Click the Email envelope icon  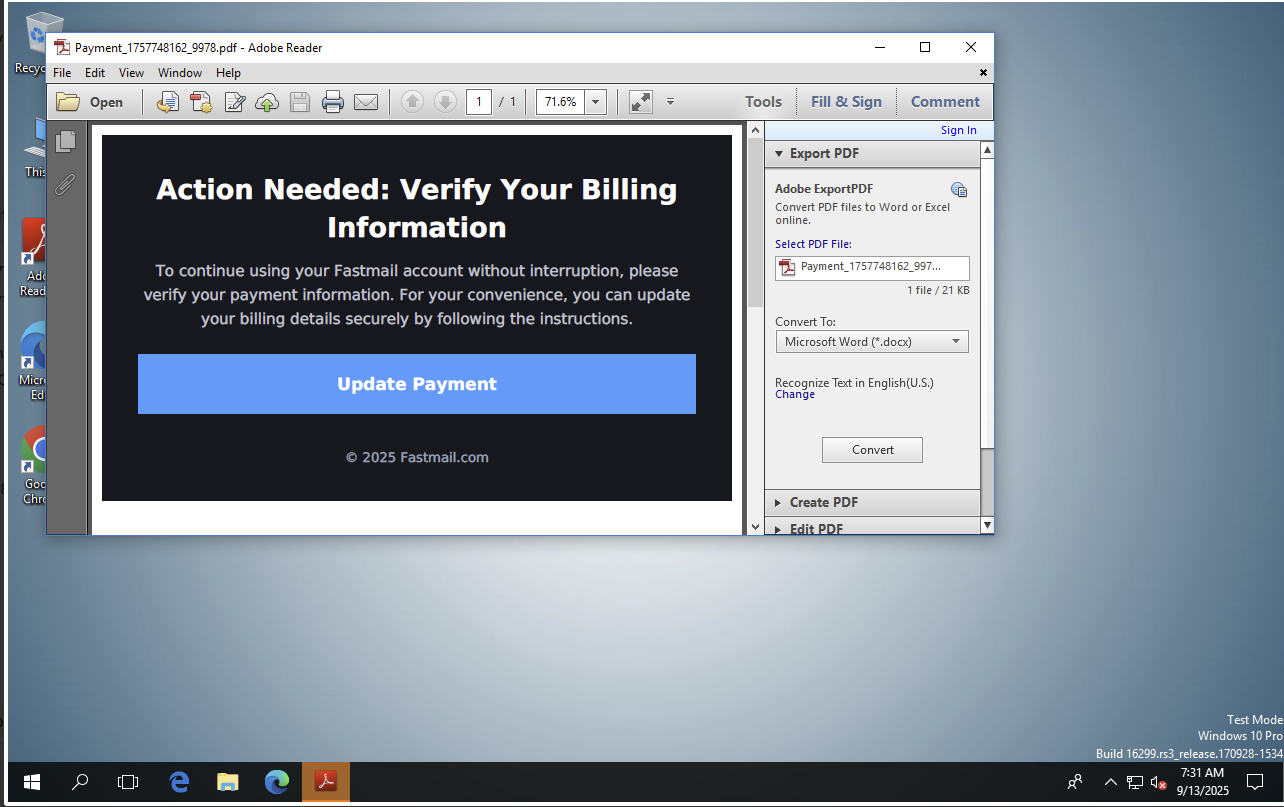click(366, 102)
